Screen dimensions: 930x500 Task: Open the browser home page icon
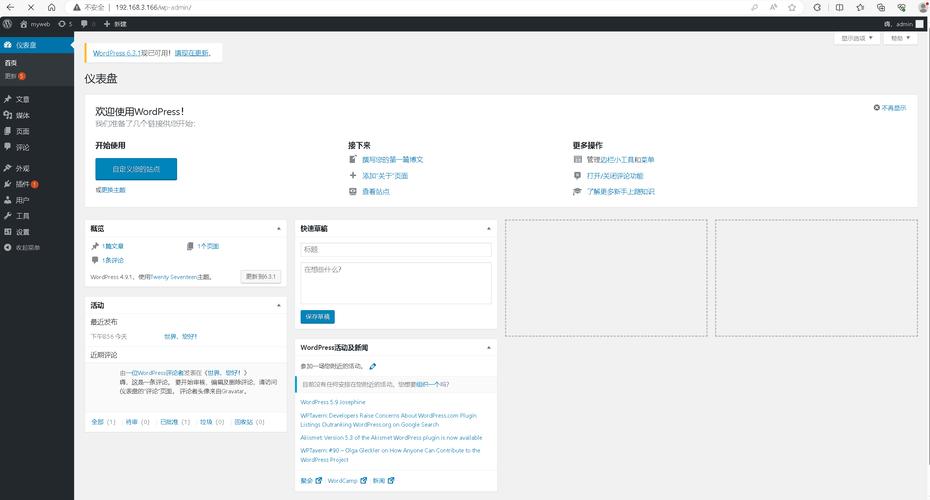click(x=52, y=7)
